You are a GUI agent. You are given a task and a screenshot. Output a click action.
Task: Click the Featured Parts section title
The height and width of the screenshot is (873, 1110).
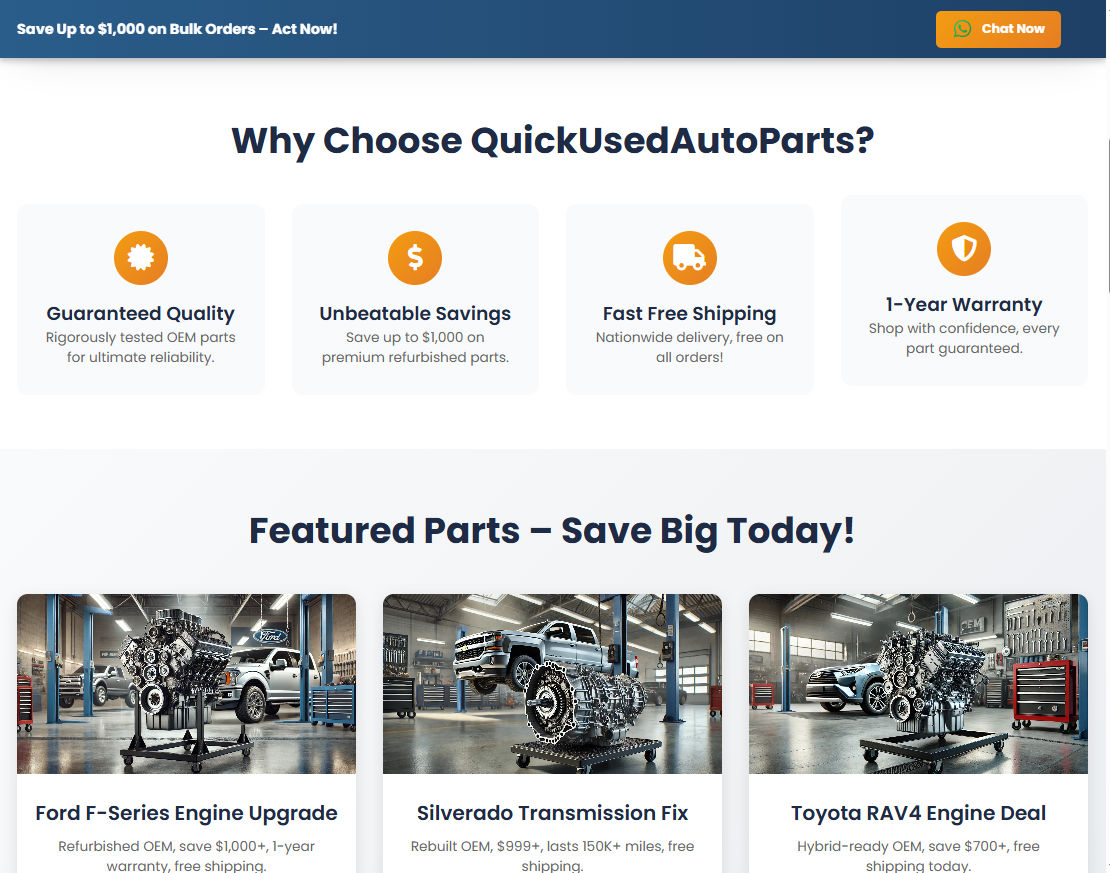coord(552,530)
